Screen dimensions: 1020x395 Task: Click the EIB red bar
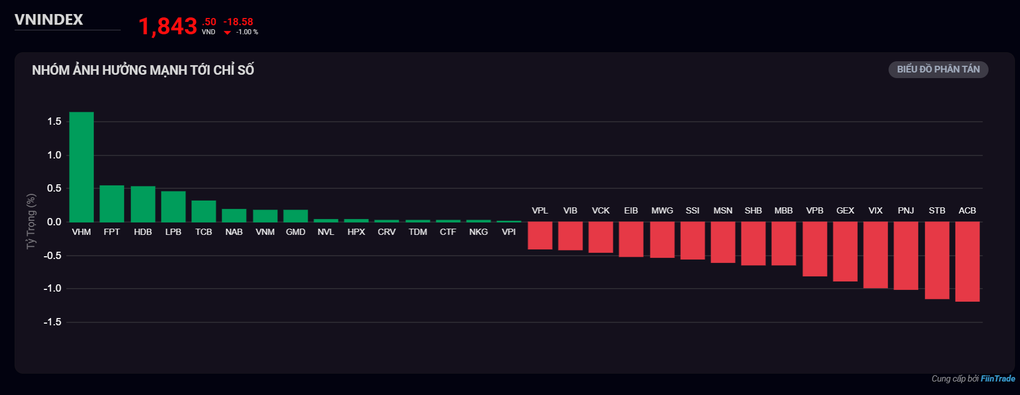click(x=632, y=239)
